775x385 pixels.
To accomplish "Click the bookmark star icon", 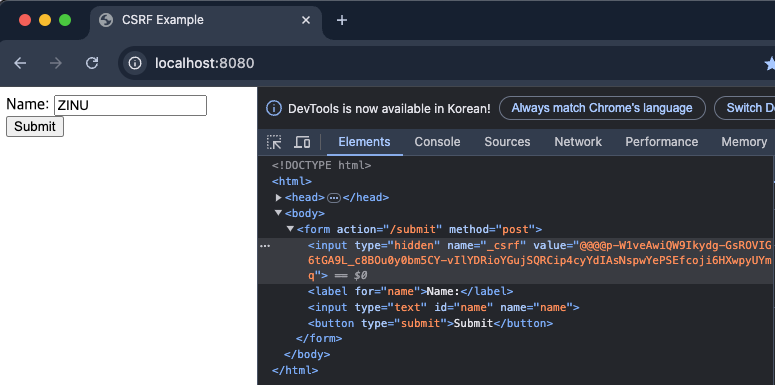I will point(770,63).
